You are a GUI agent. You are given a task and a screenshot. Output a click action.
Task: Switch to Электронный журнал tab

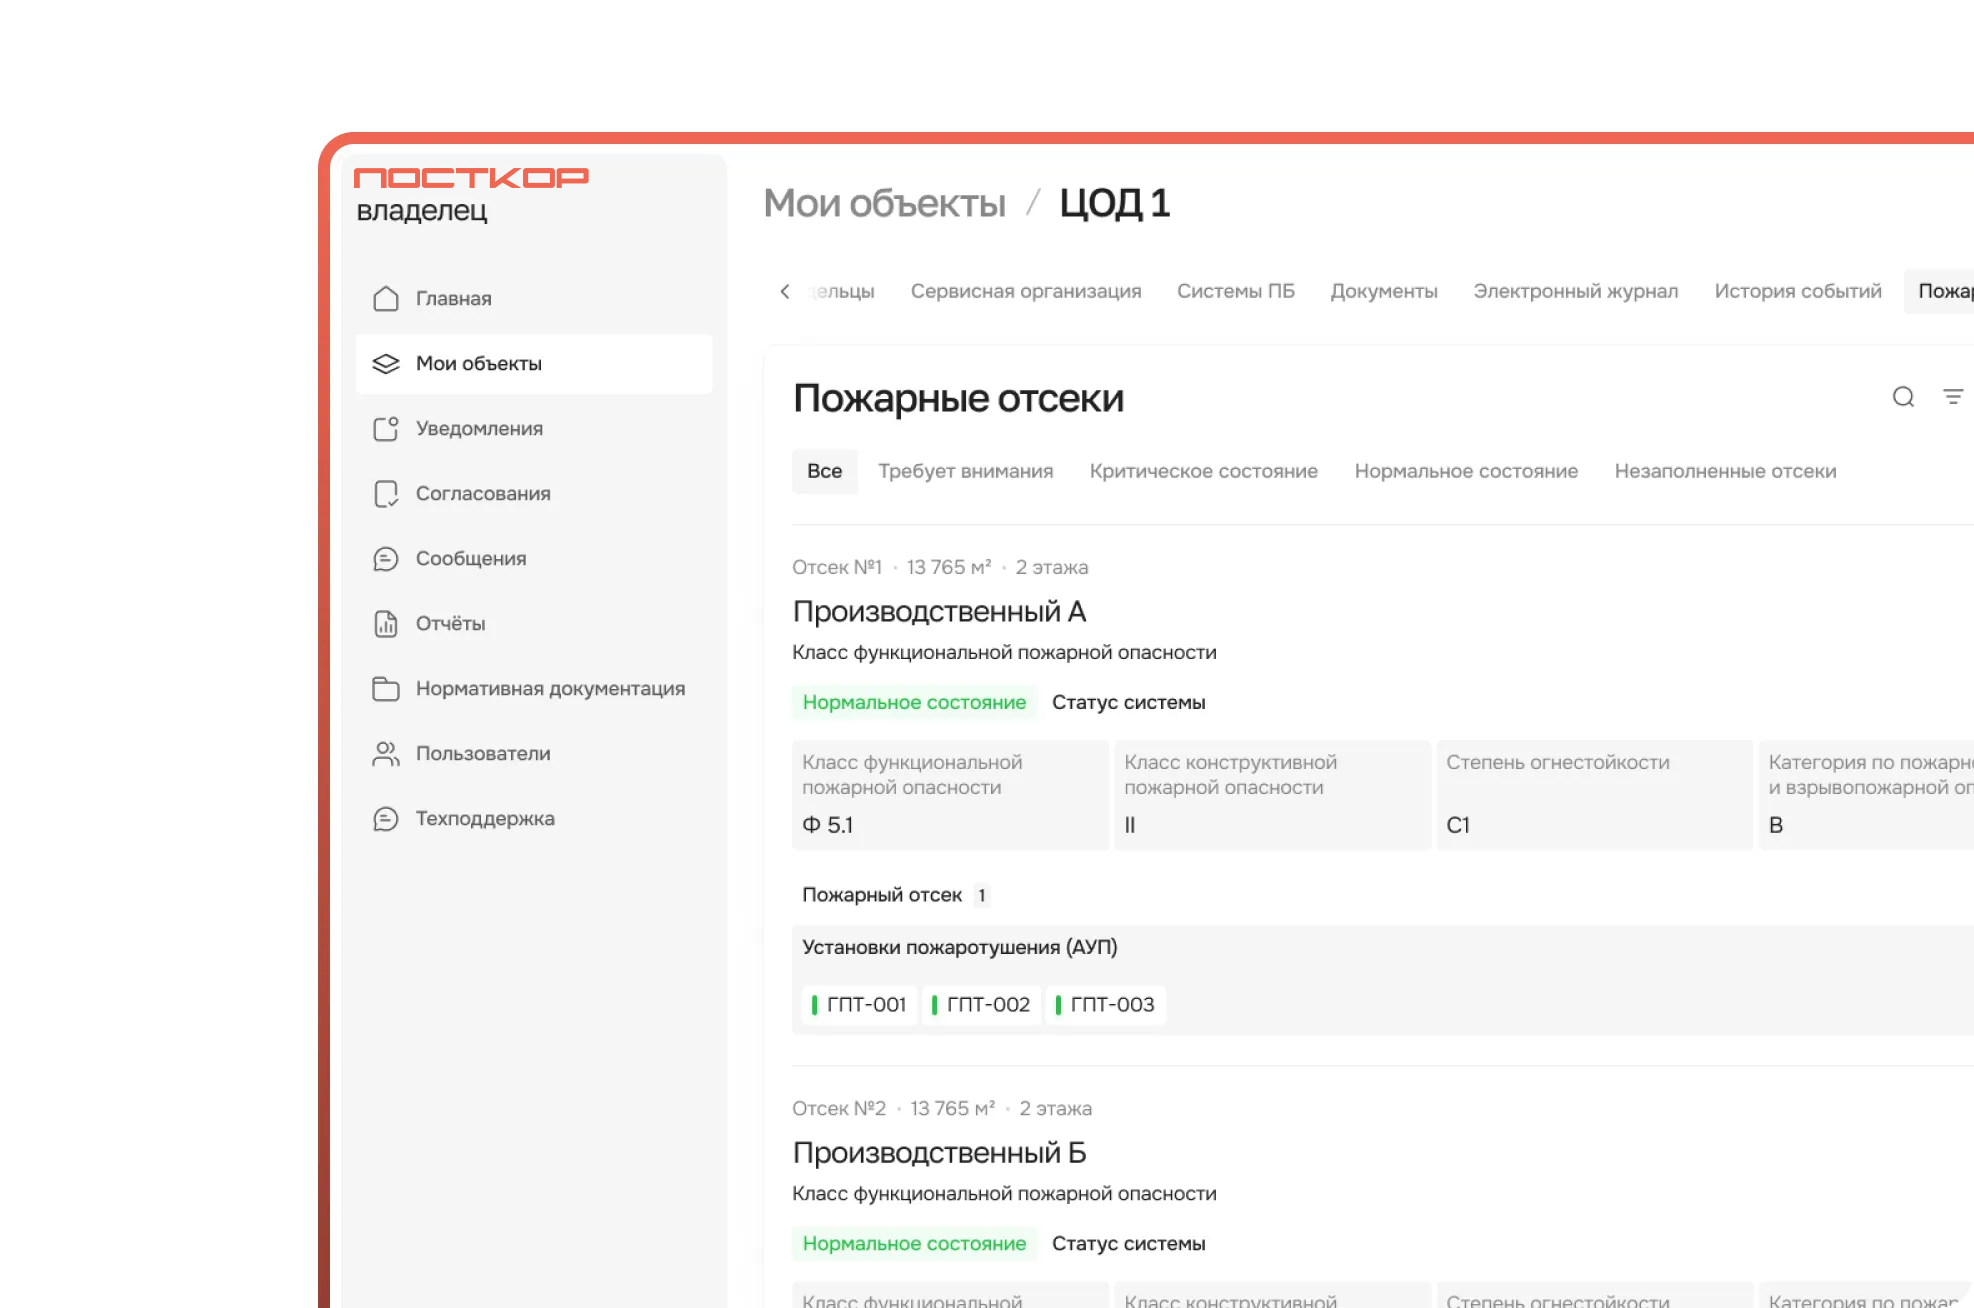(1575, 291)
